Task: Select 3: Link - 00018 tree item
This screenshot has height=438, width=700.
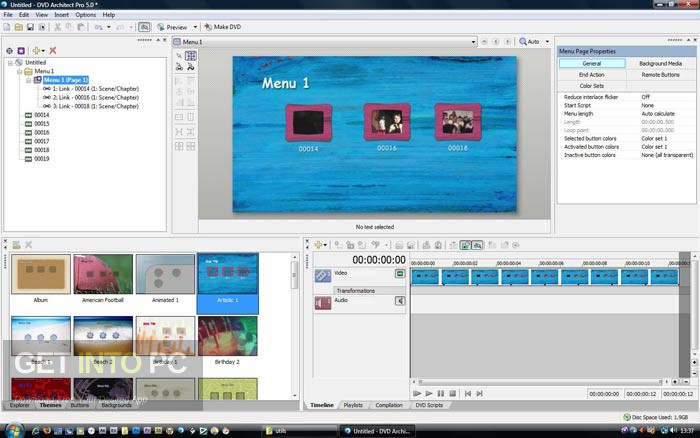Action: [x=96, y=106]
